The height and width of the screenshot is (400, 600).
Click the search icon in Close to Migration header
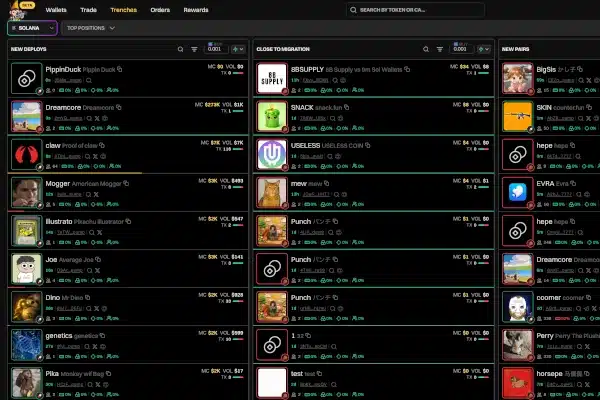(x=425, y=48)
